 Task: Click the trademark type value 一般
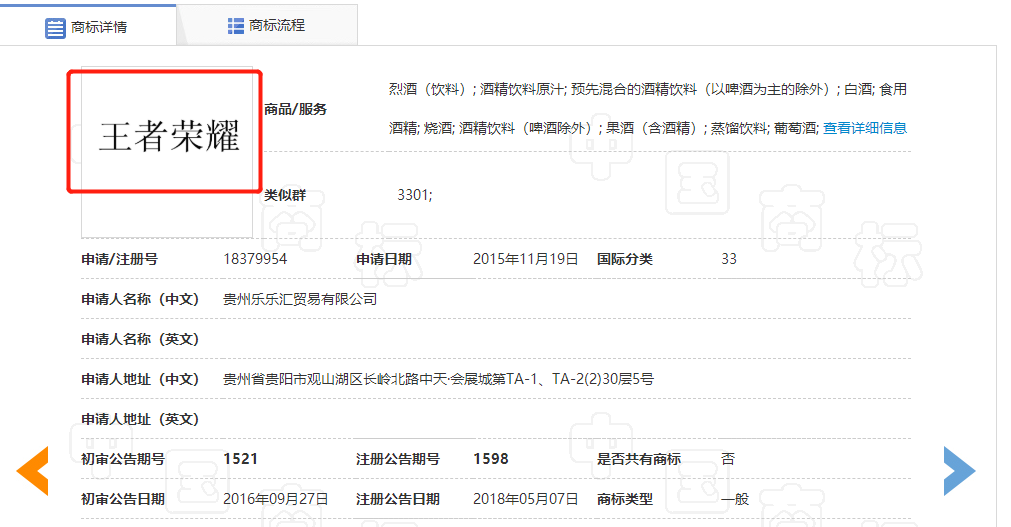[x=735, y=499]
